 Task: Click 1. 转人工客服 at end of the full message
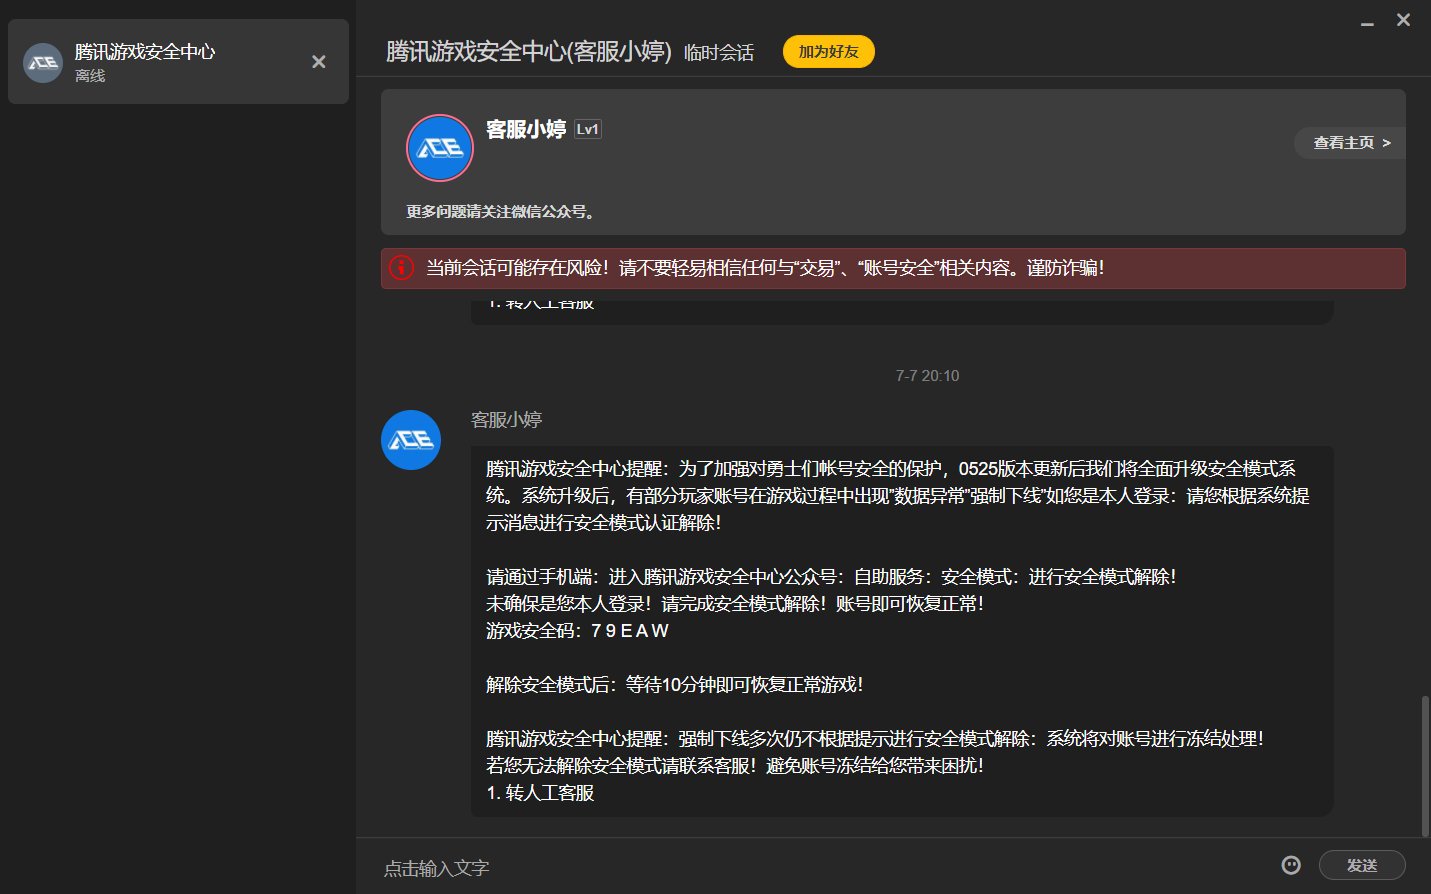pyautogui.click(x=540, y=793)
